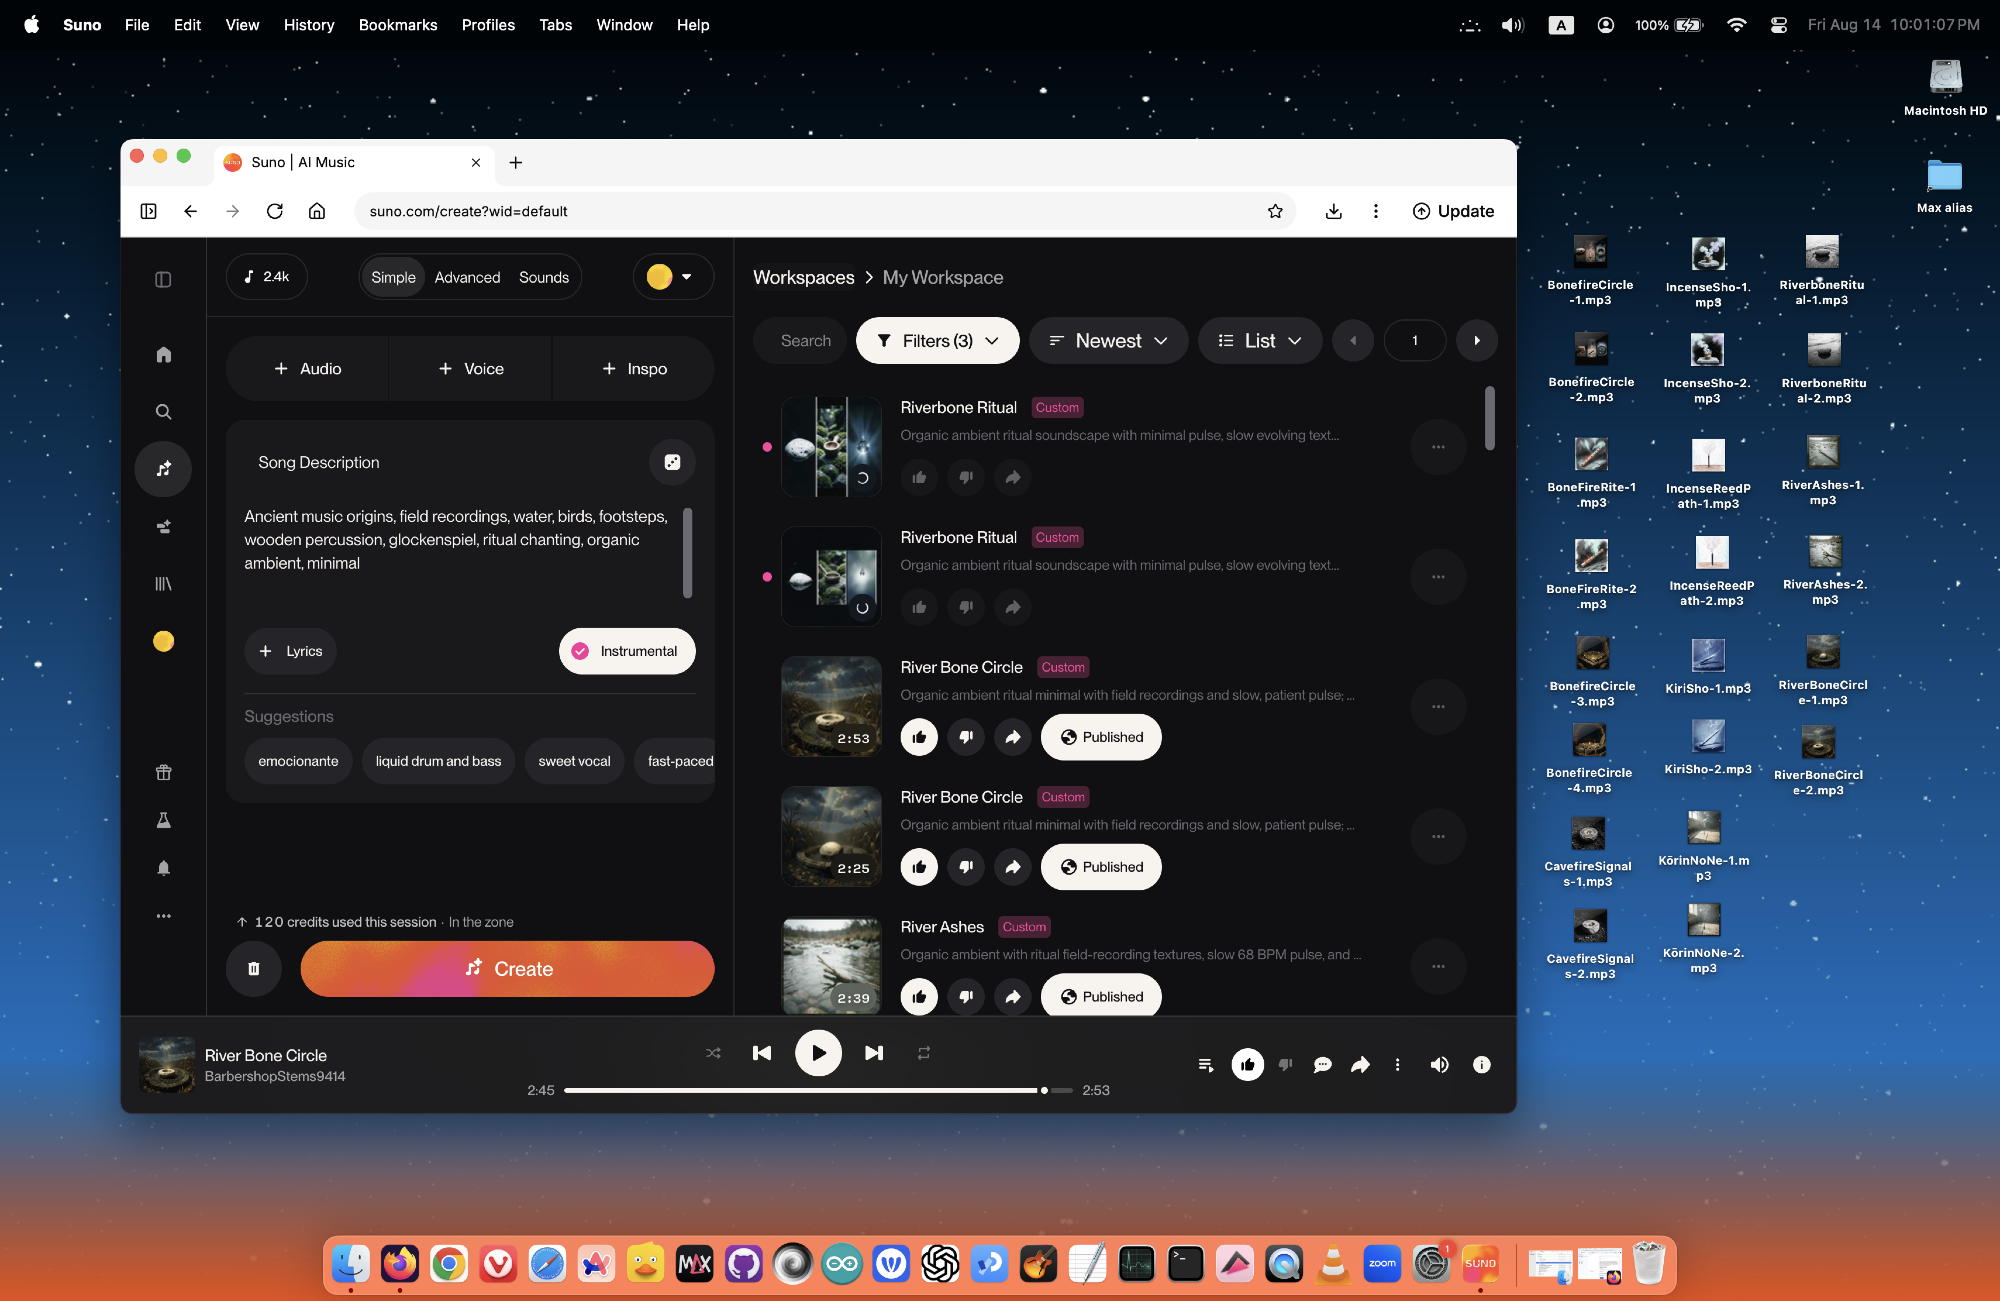Toggle like on the playing song
2000x1301 pixels.
point(1247,1065)
